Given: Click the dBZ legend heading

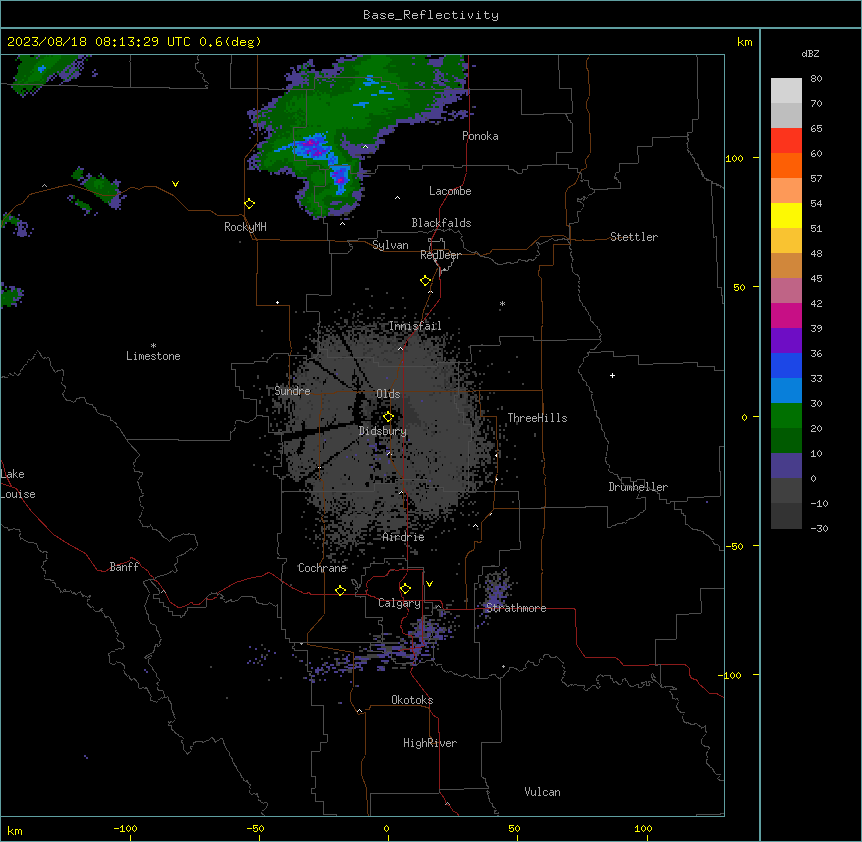Looking at the screenshot, I should click(x=810, y=53).
